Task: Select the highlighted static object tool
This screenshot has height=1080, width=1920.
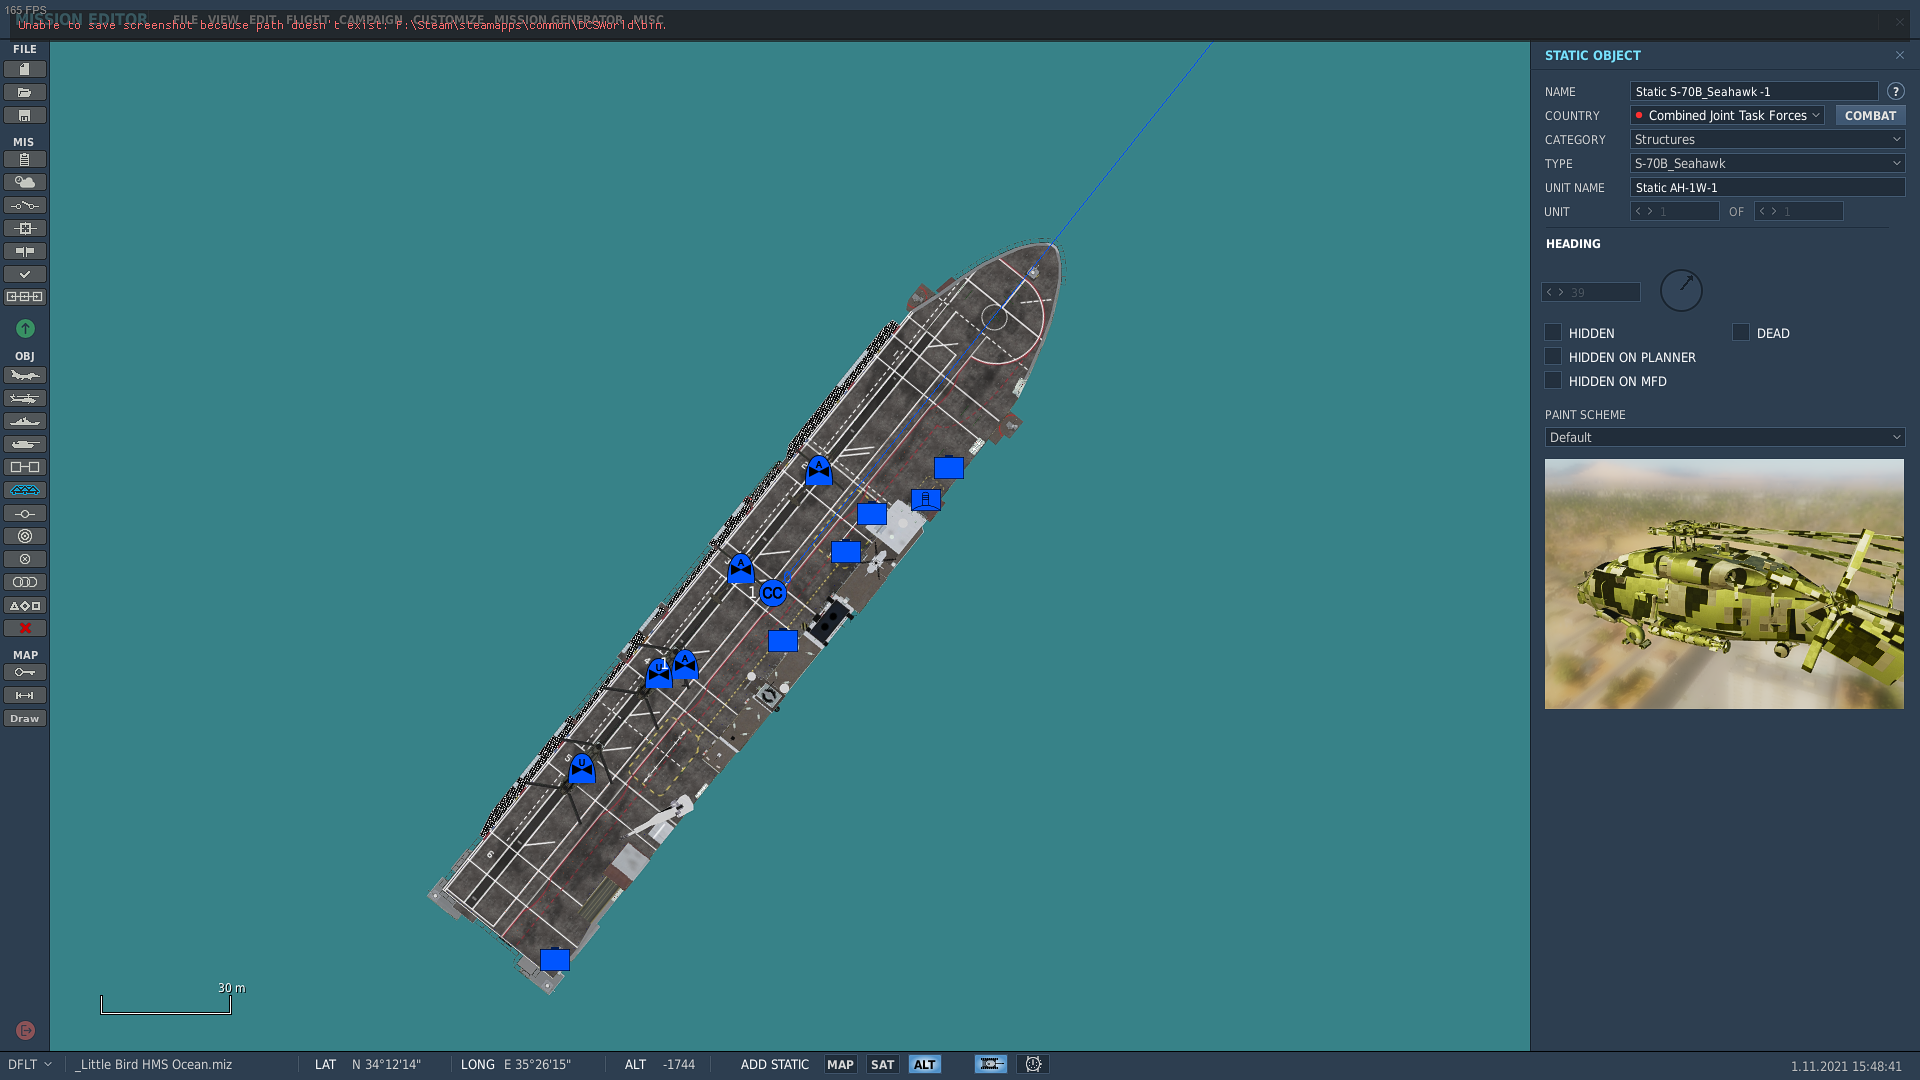Action: (x=25, y=490)
